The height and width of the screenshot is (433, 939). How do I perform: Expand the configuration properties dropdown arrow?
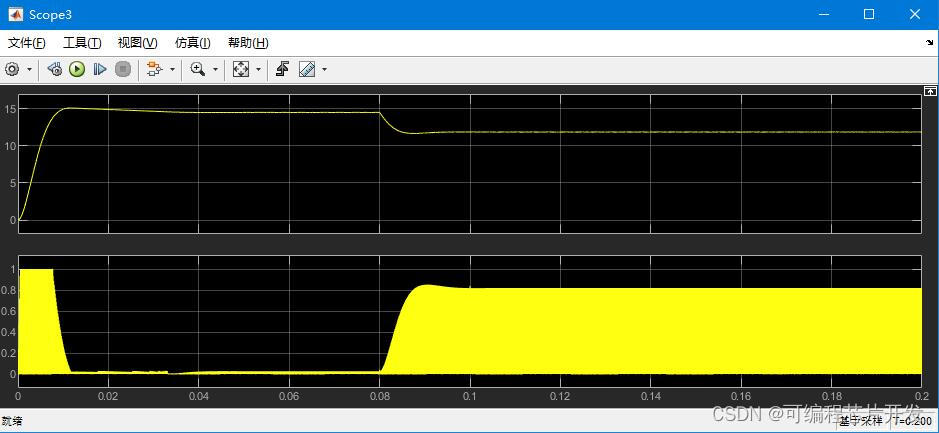pos(29,69)
